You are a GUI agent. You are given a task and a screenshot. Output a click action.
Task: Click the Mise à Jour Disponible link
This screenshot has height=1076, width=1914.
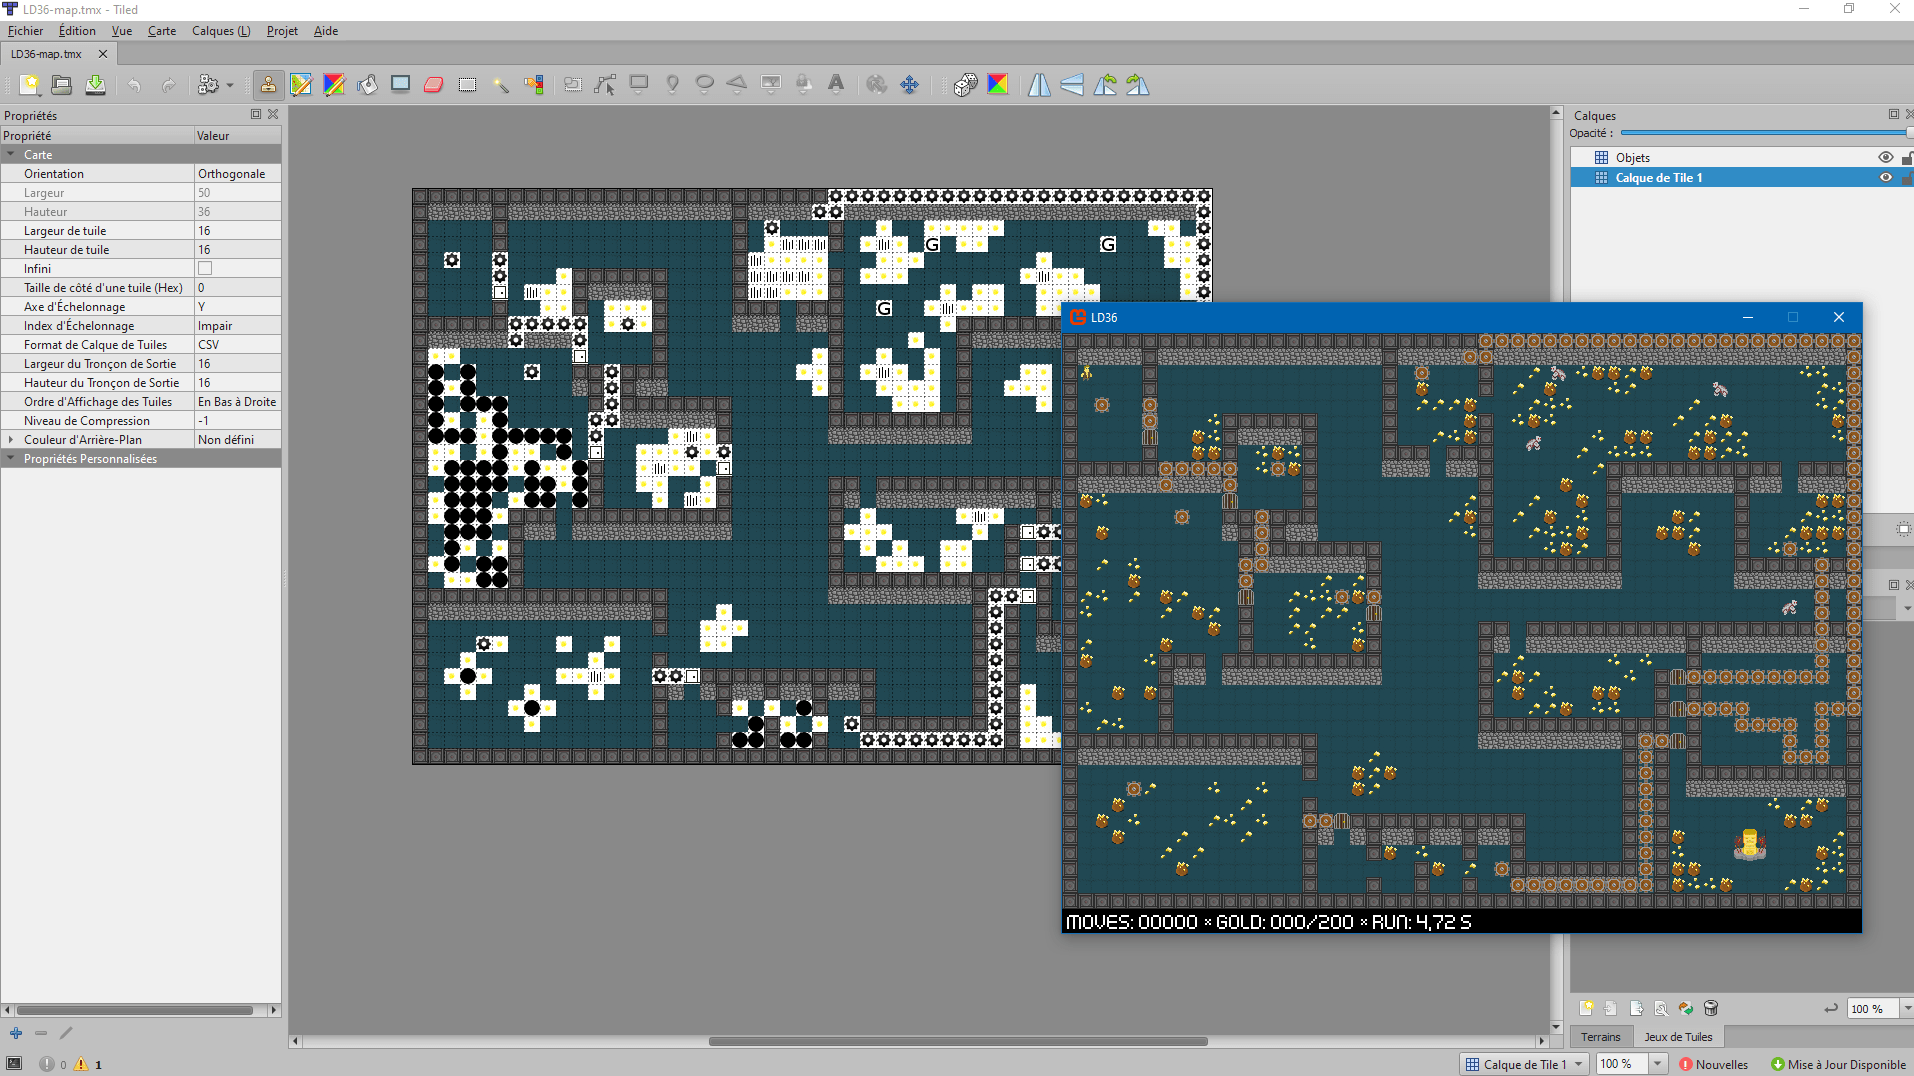pos(1838,1064)
